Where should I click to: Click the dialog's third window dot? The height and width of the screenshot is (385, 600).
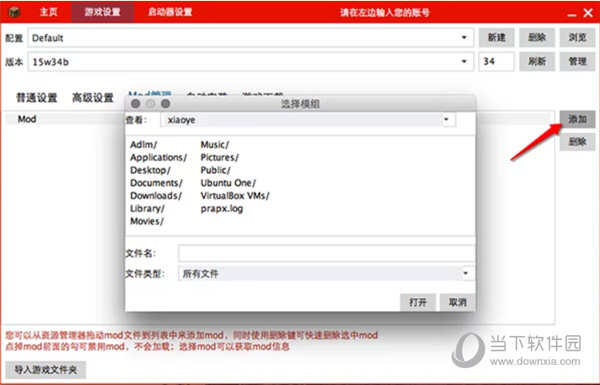pyautogui.click(x=165, y=104)
